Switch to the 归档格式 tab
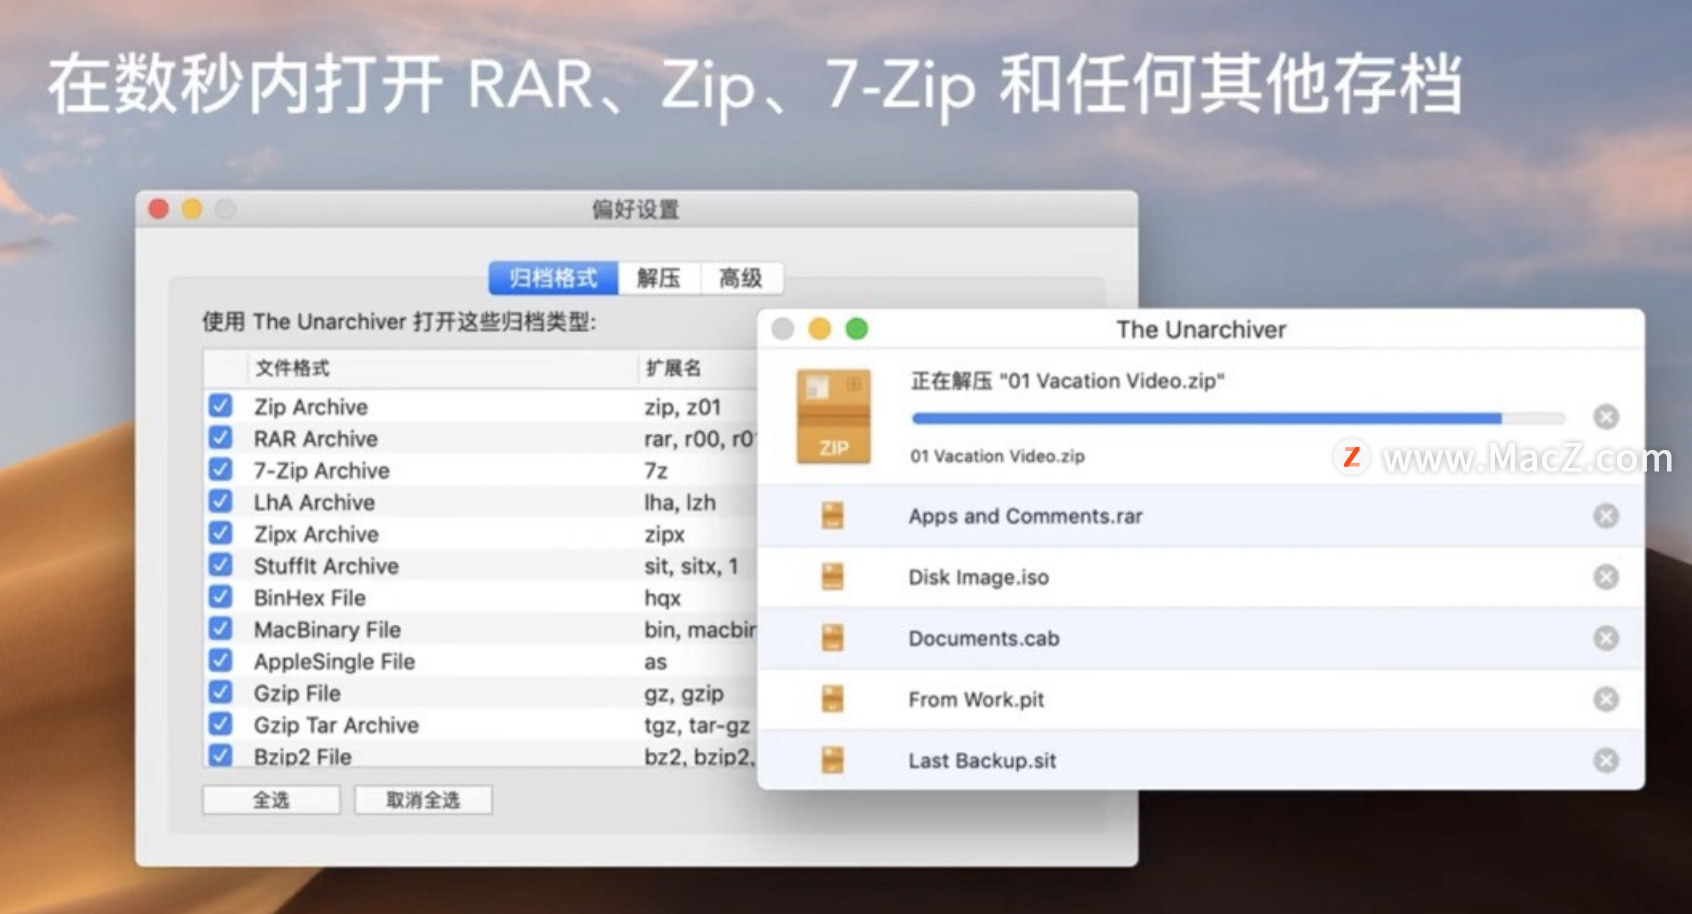Image resolution: width=1692 pixels, height=914 pixels. tap(553, 278)
